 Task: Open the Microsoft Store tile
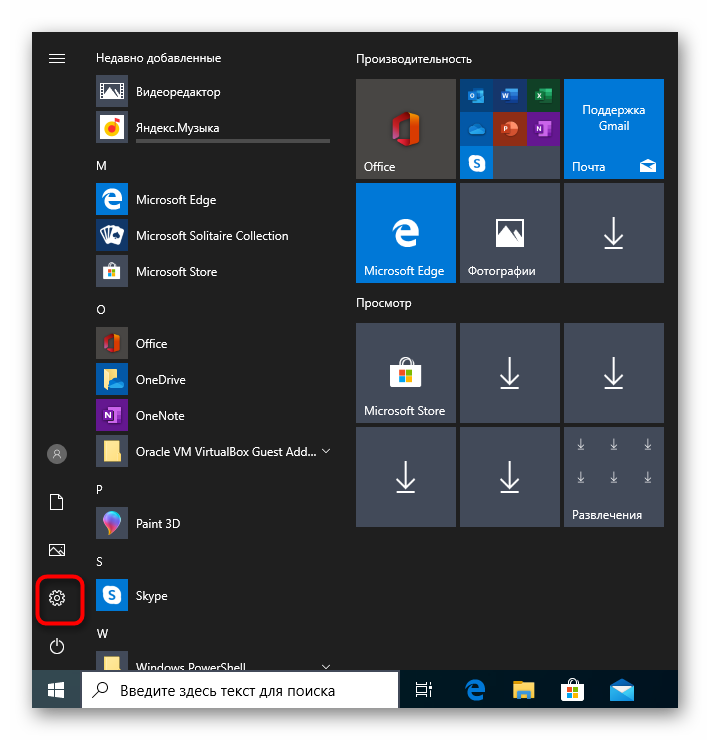pos(406,373)
